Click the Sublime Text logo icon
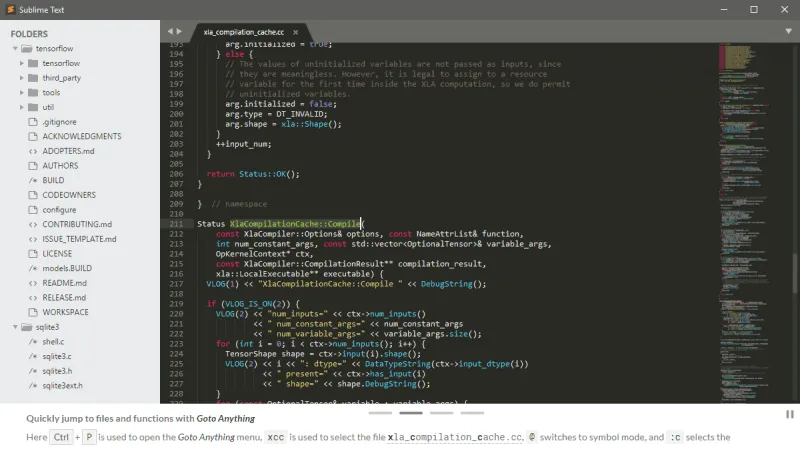Viewport: 800px width, 449px height. point(10,9)
